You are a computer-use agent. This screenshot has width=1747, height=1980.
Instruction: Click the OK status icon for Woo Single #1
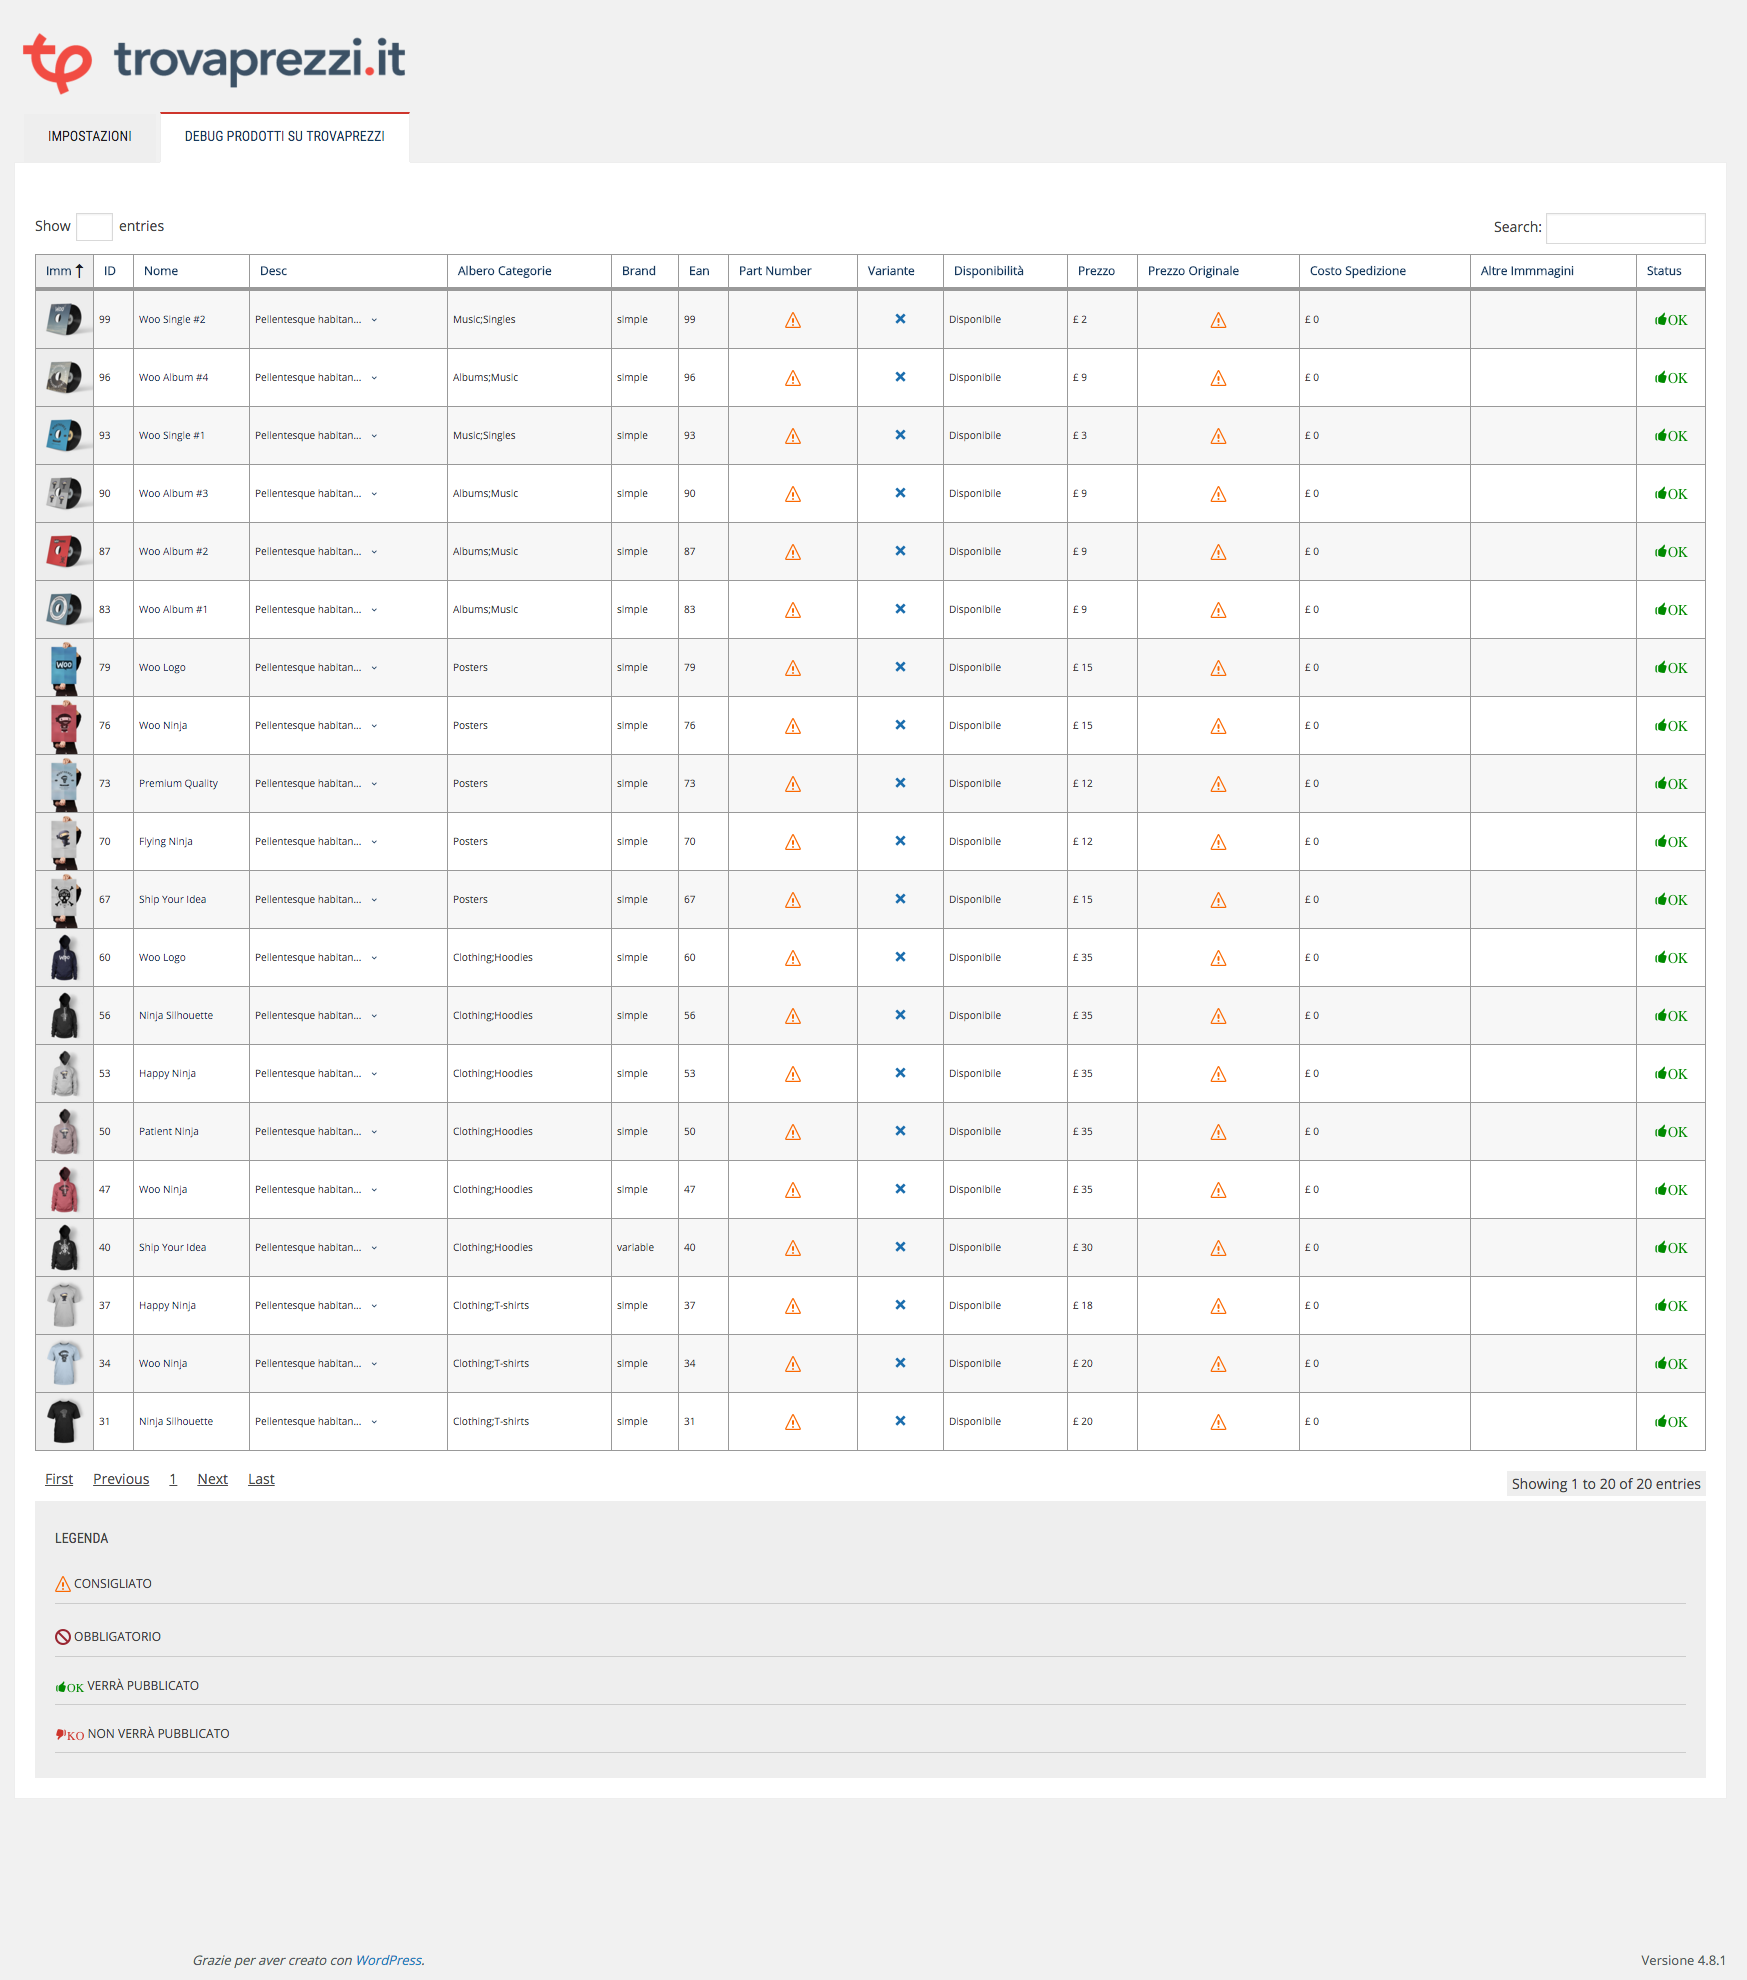coord(1671,436)
